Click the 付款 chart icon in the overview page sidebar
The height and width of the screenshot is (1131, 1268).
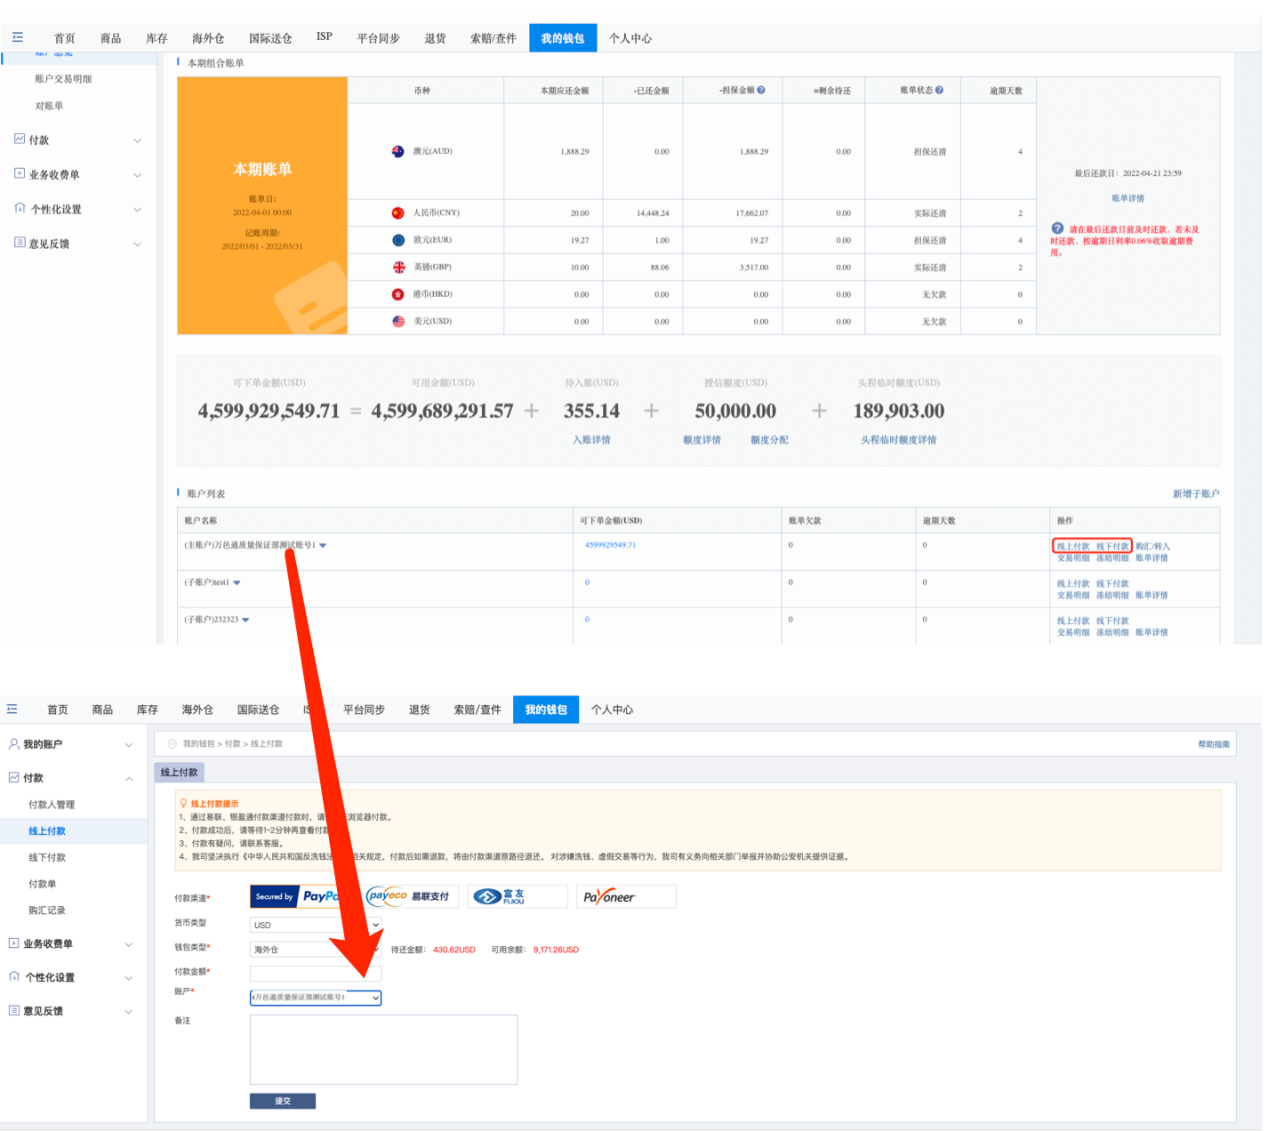(x=20, y=139)
